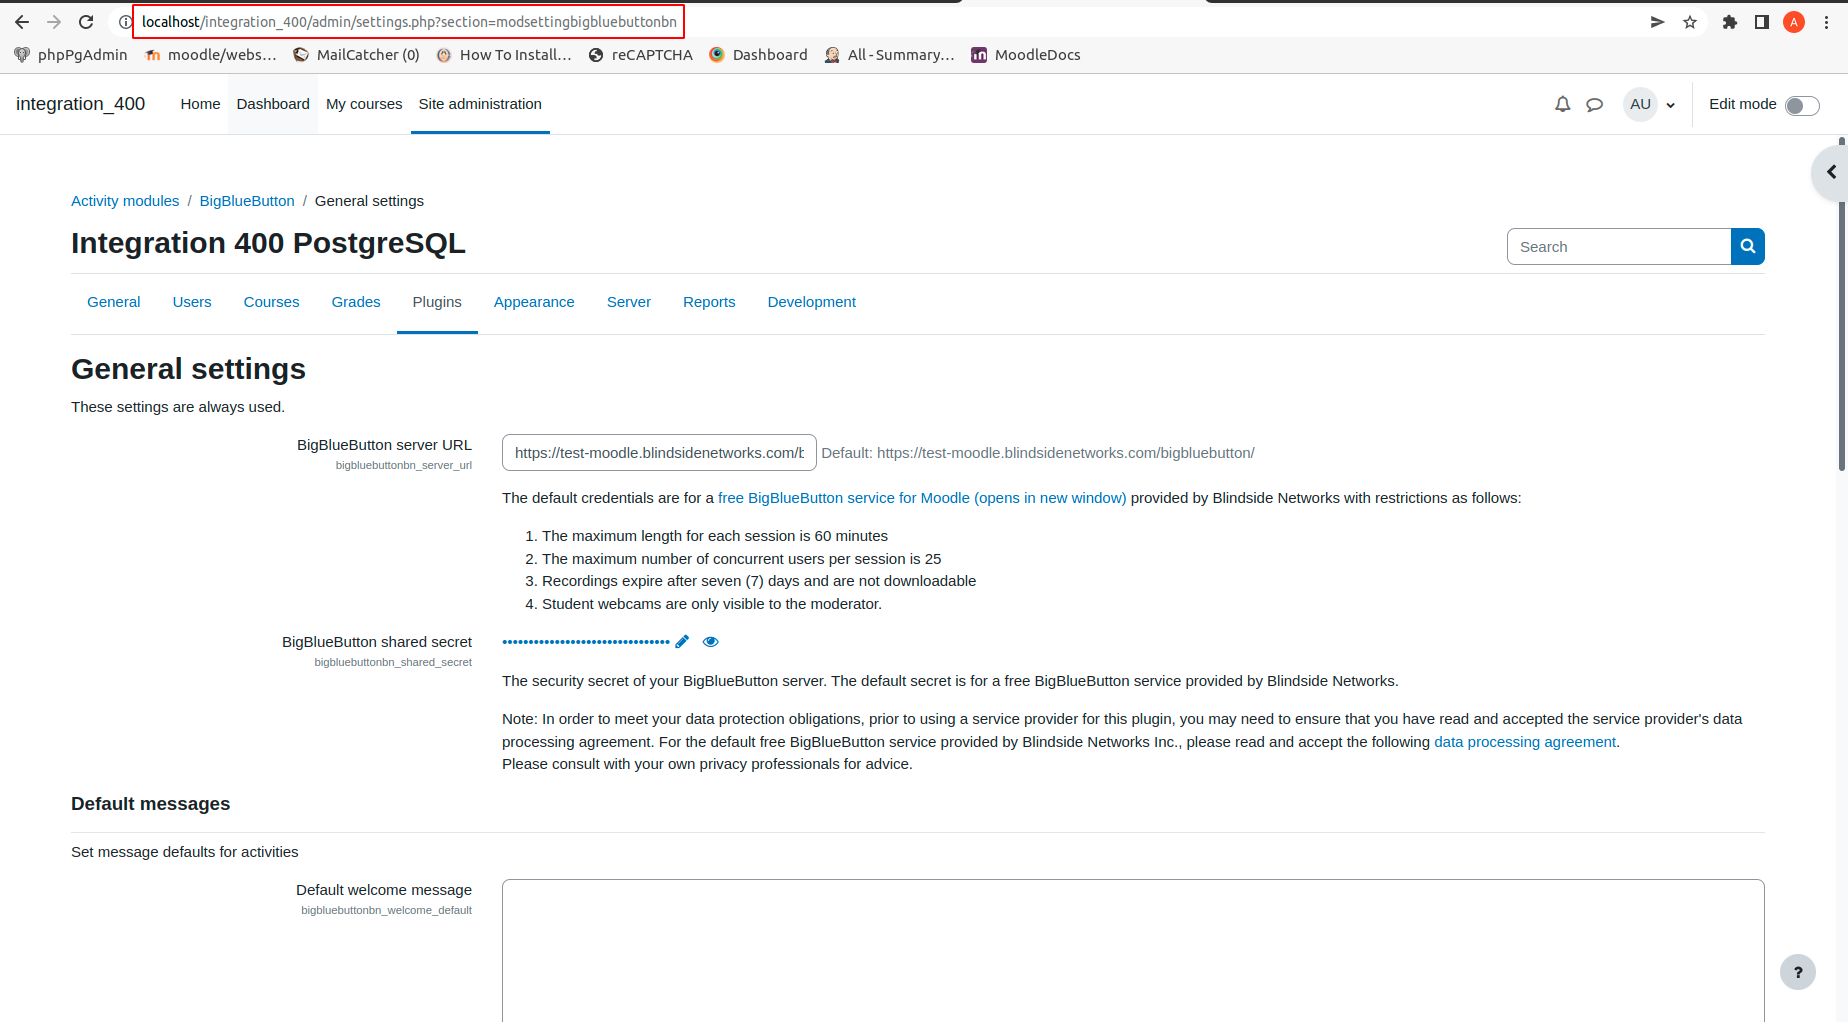1848x1022 pixels.
Task: Open Chrome three-dot menu
Action: tap(1826, 22)
